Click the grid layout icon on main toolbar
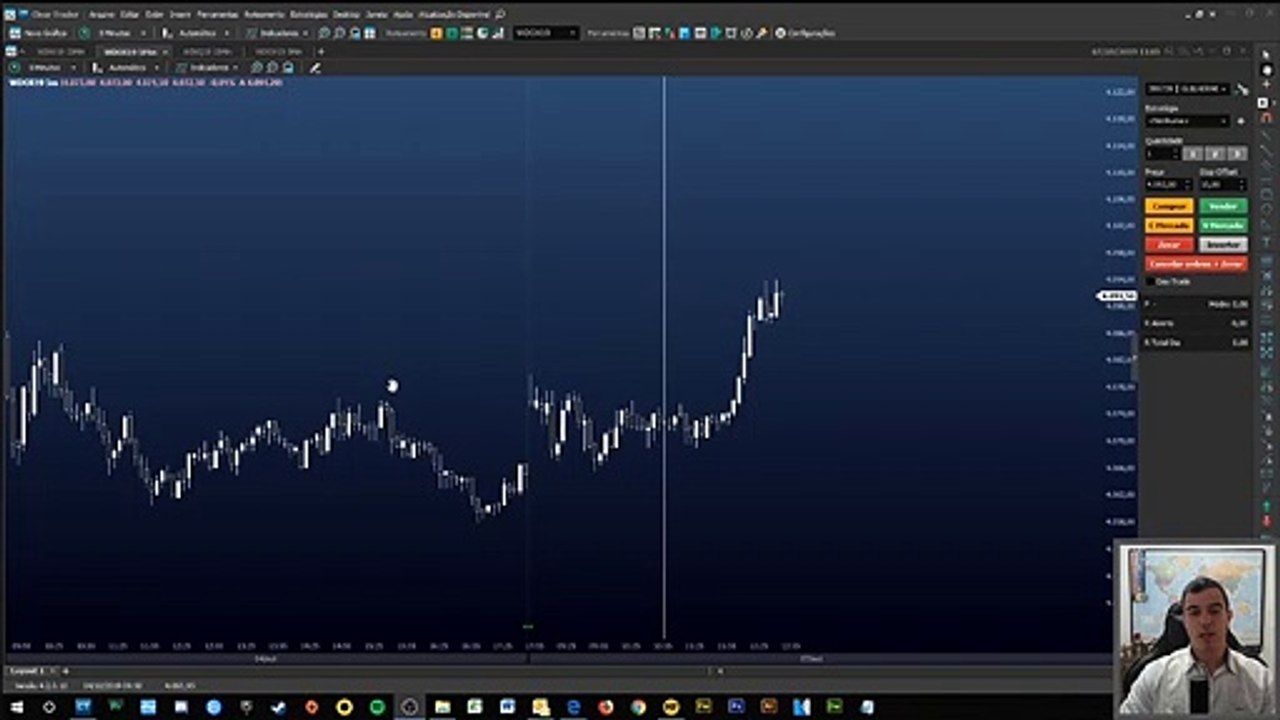Image resolution: width=1280 pixels, height=720 pixels. [x=370, y=33]
